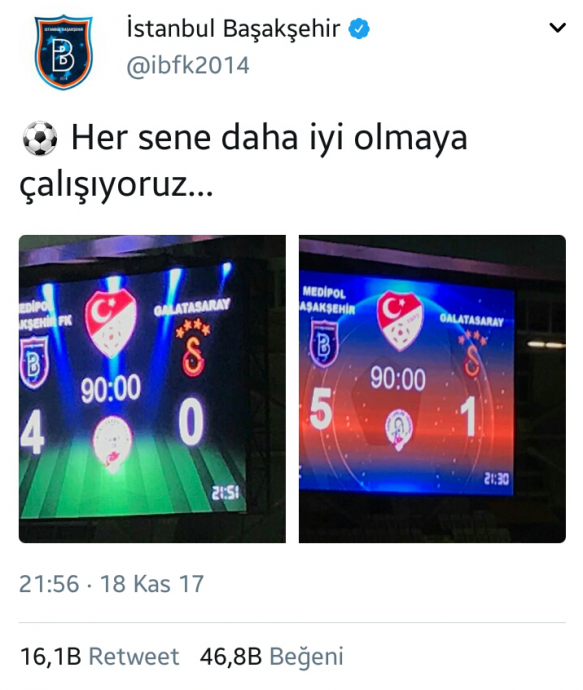This screenshot has height=690, width=583.
Task: Open the 5-1 scoreboard photo
Action: [432, 389]
